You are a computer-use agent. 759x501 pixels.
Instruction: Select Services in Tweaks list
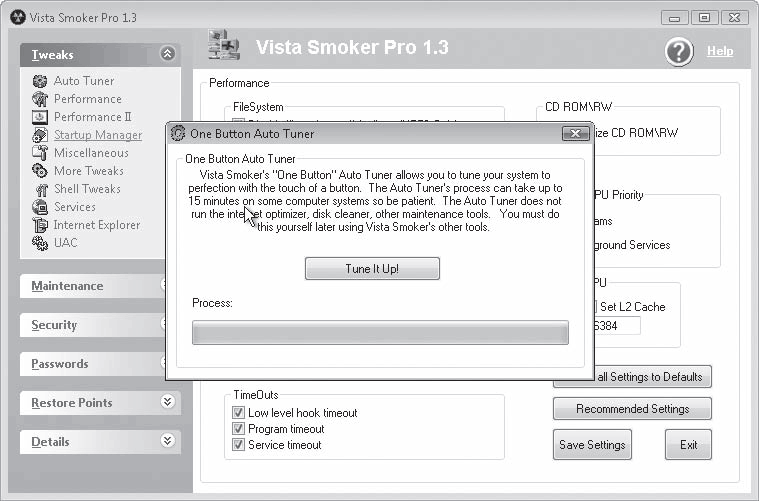pos(75,207)
